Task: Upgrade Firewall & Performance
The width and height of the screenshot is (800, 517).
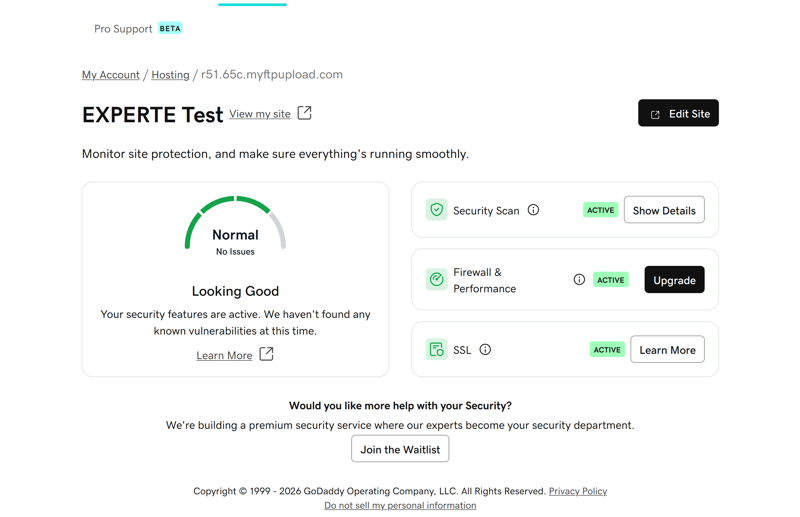Action: tap(674, 280)
